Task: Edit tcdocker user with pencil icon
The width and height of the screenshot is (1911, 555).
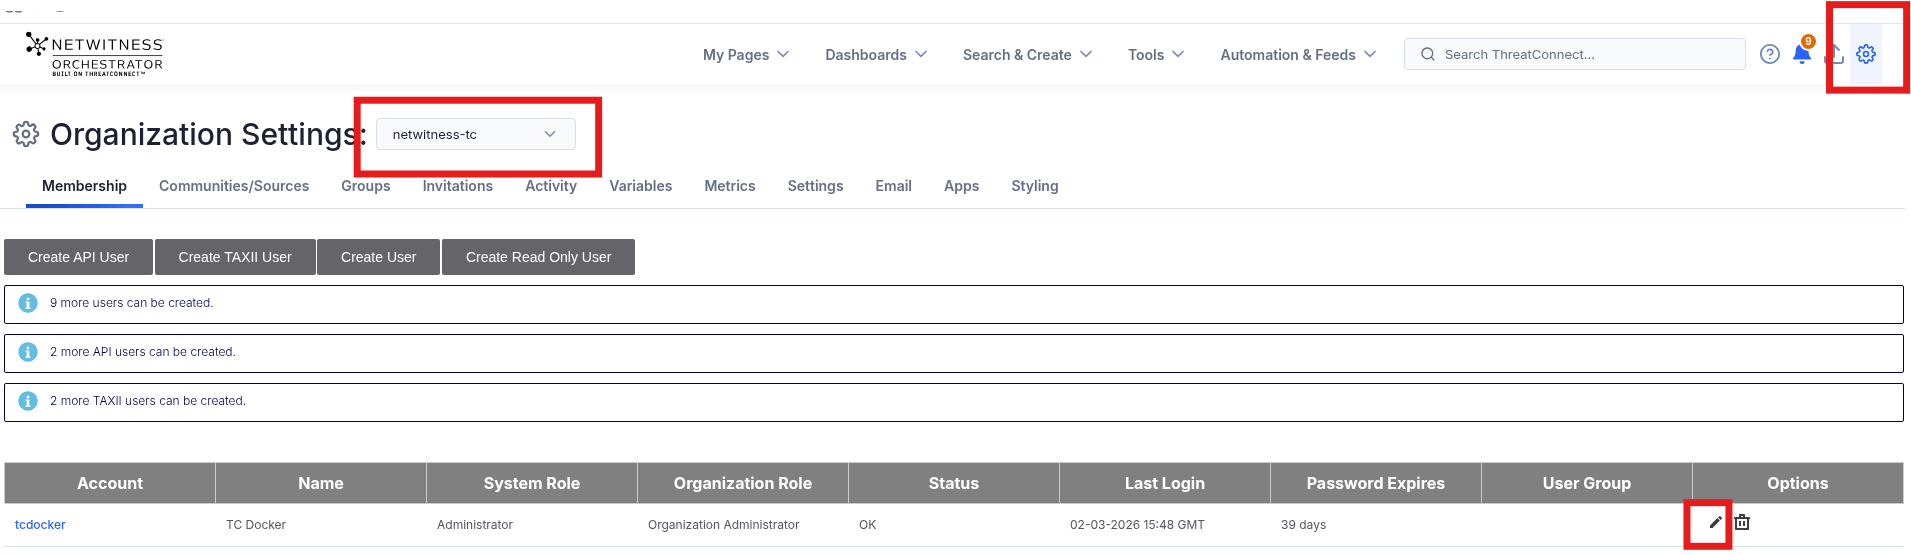Action: coord(1716,522)
